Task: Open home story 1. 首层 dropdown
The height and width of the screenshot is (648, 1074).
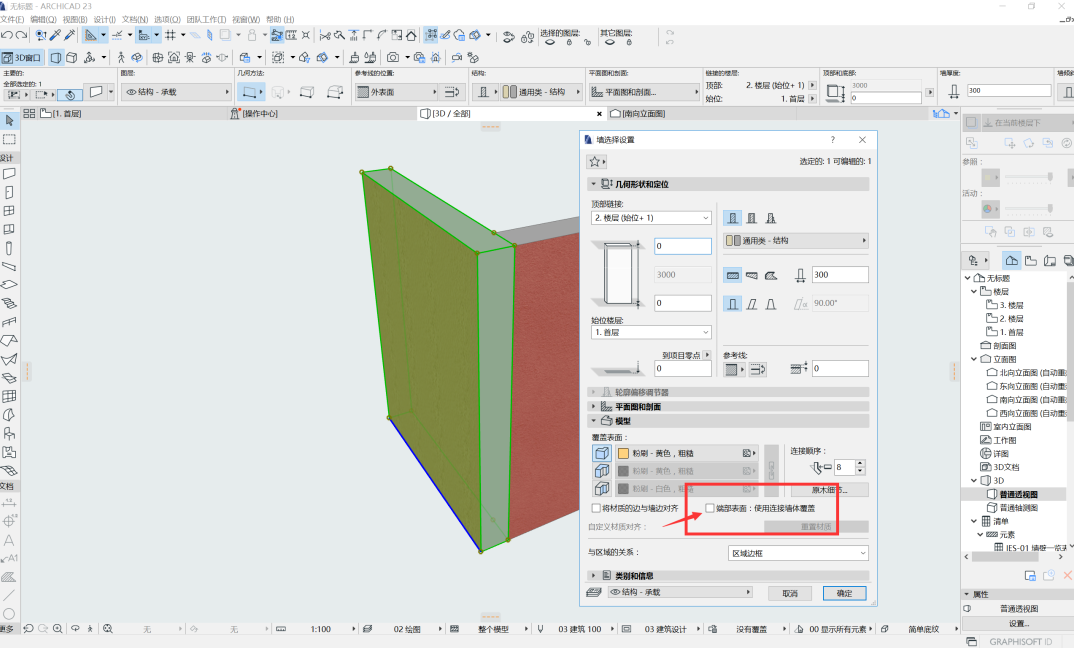Action: tap(651, 332)
